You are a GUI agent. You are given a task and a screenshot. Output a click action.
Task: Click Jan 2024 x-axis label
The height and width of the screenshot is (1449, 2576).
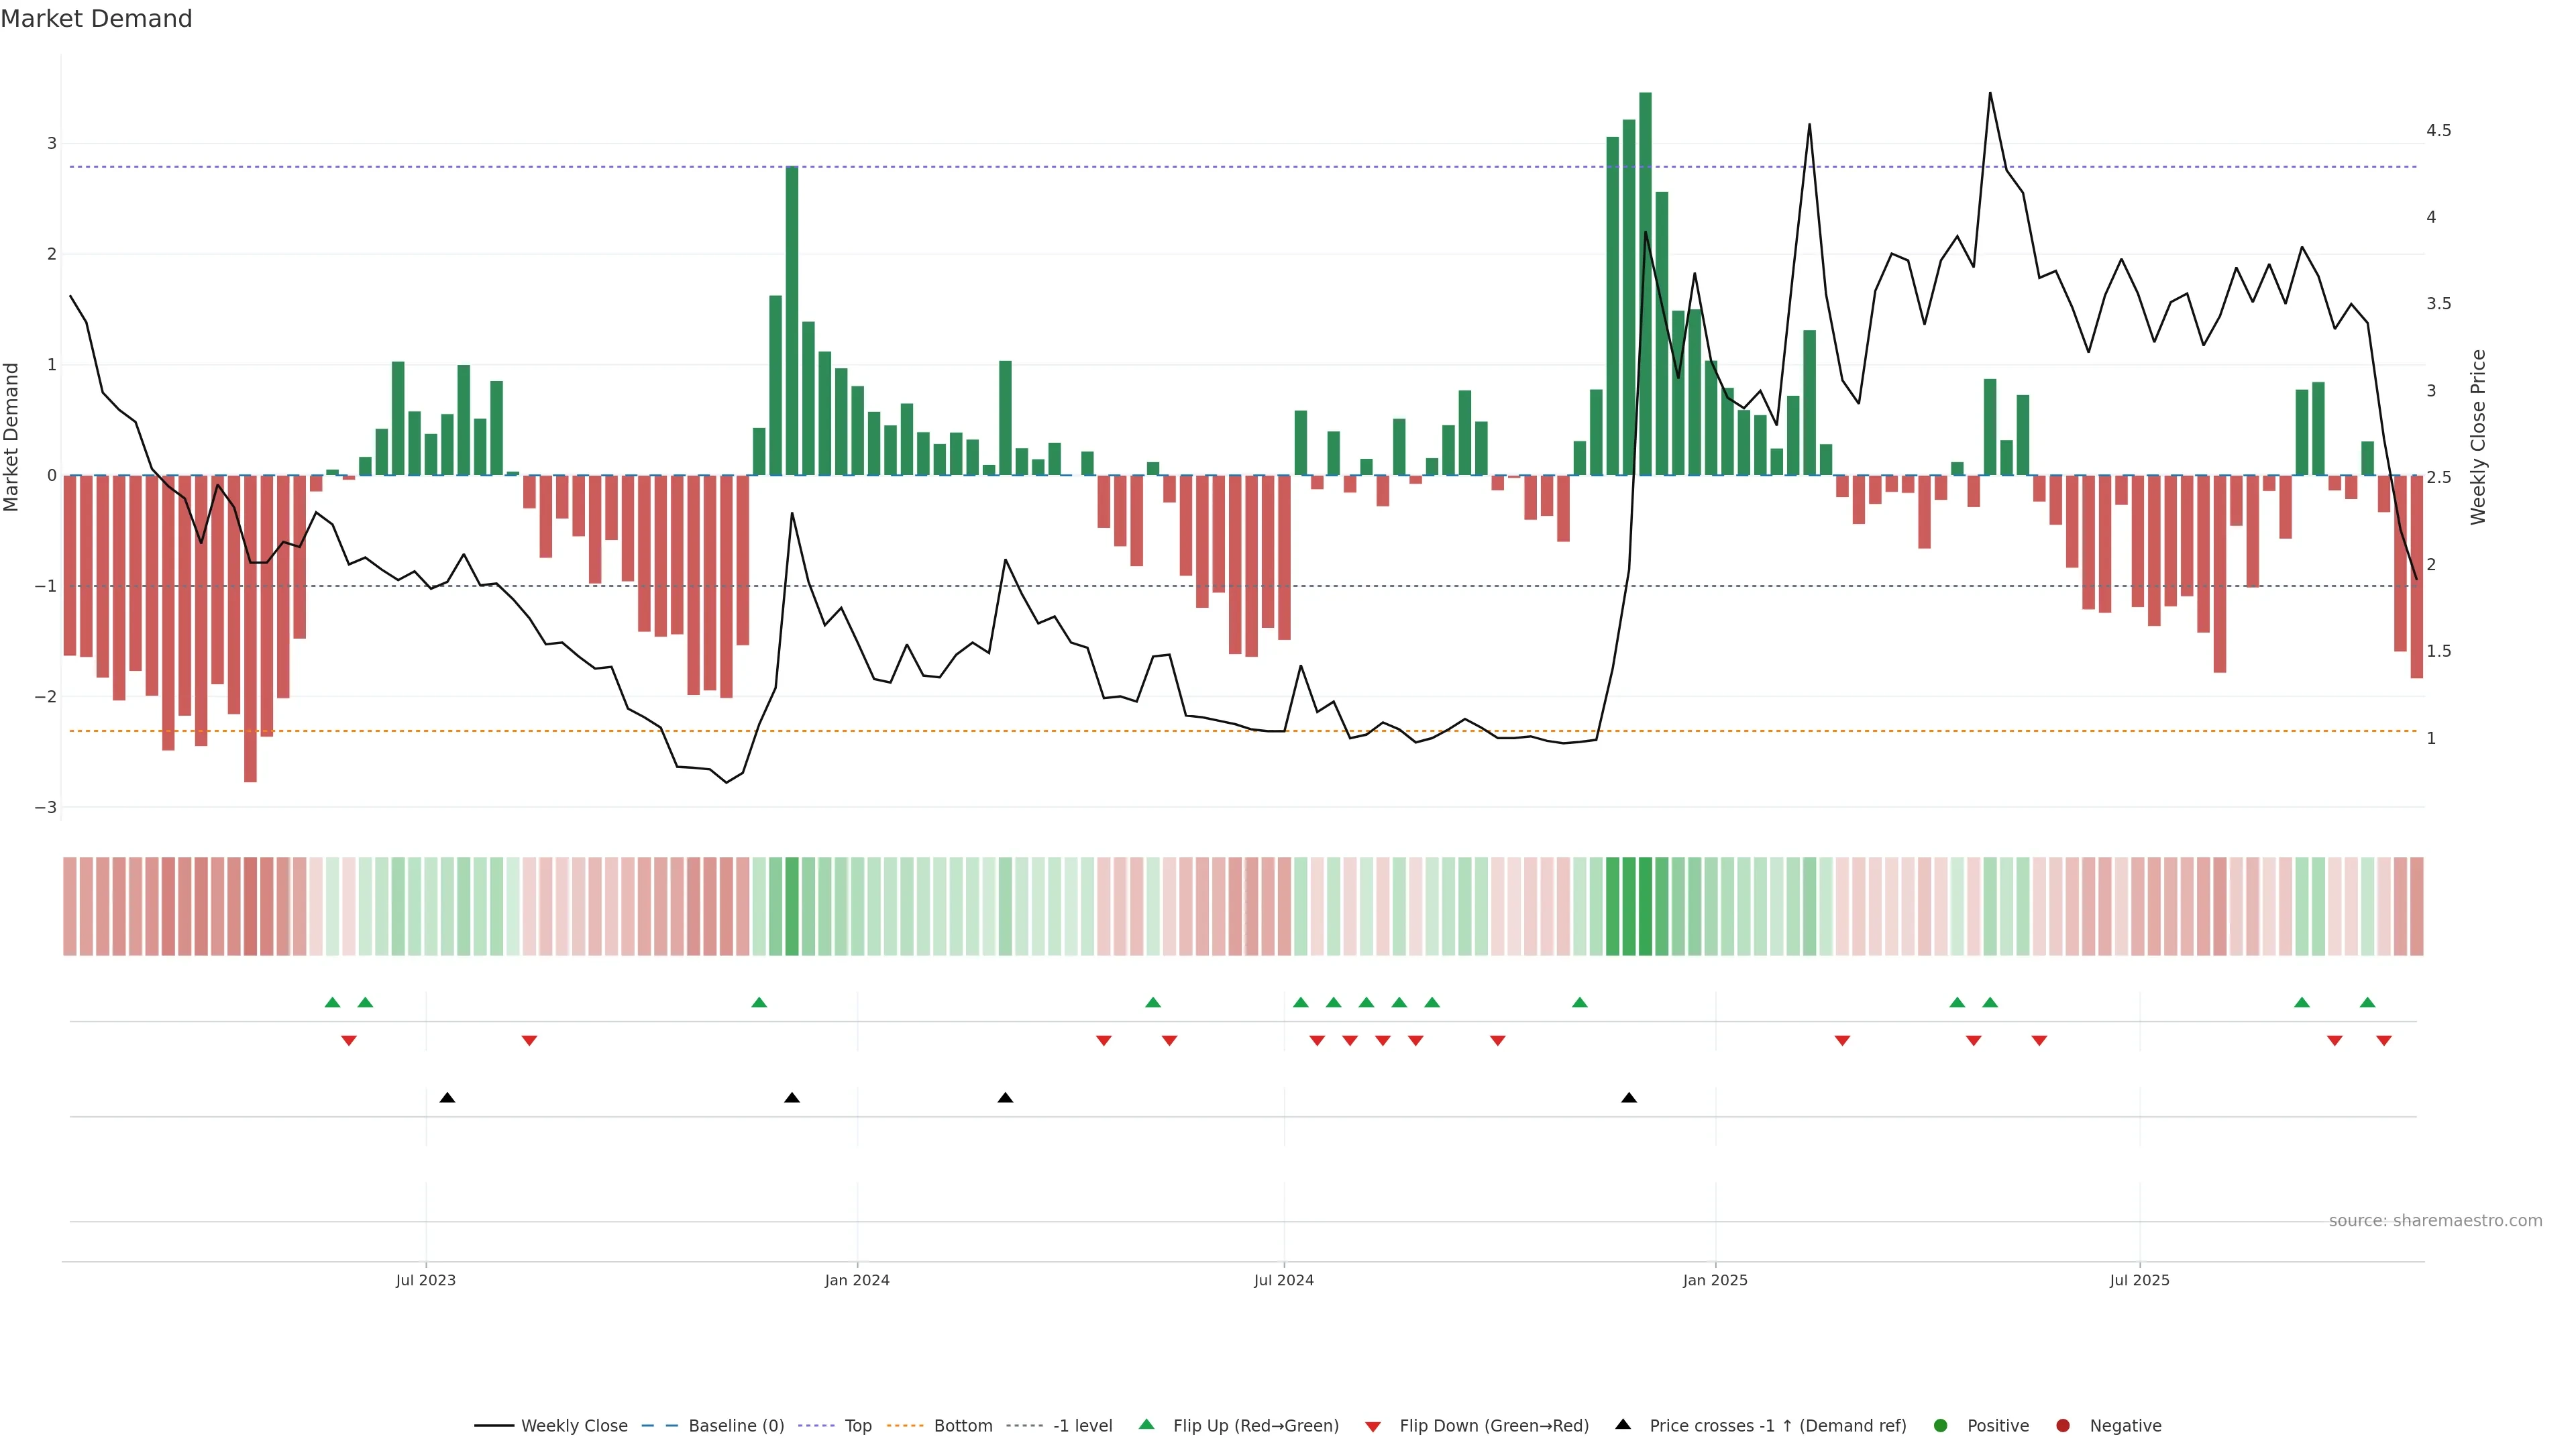[x=857, y=1280]
